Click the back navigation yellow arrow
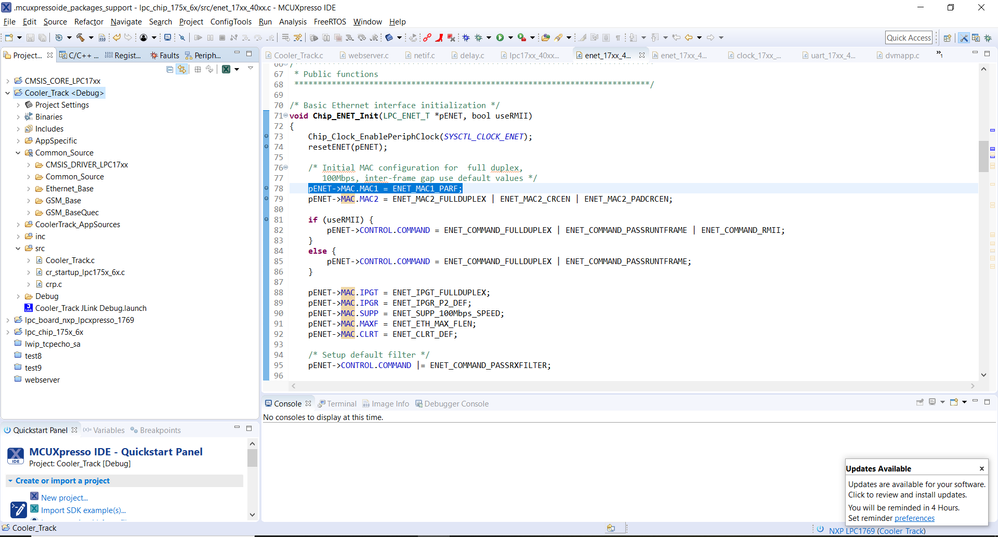998x537 pixels. coord(689,38)
